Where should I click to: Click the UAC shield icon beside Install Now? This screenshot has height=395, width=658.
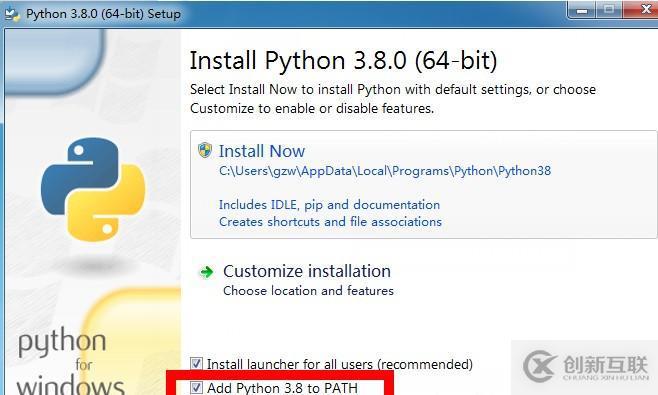coord(205,150)
